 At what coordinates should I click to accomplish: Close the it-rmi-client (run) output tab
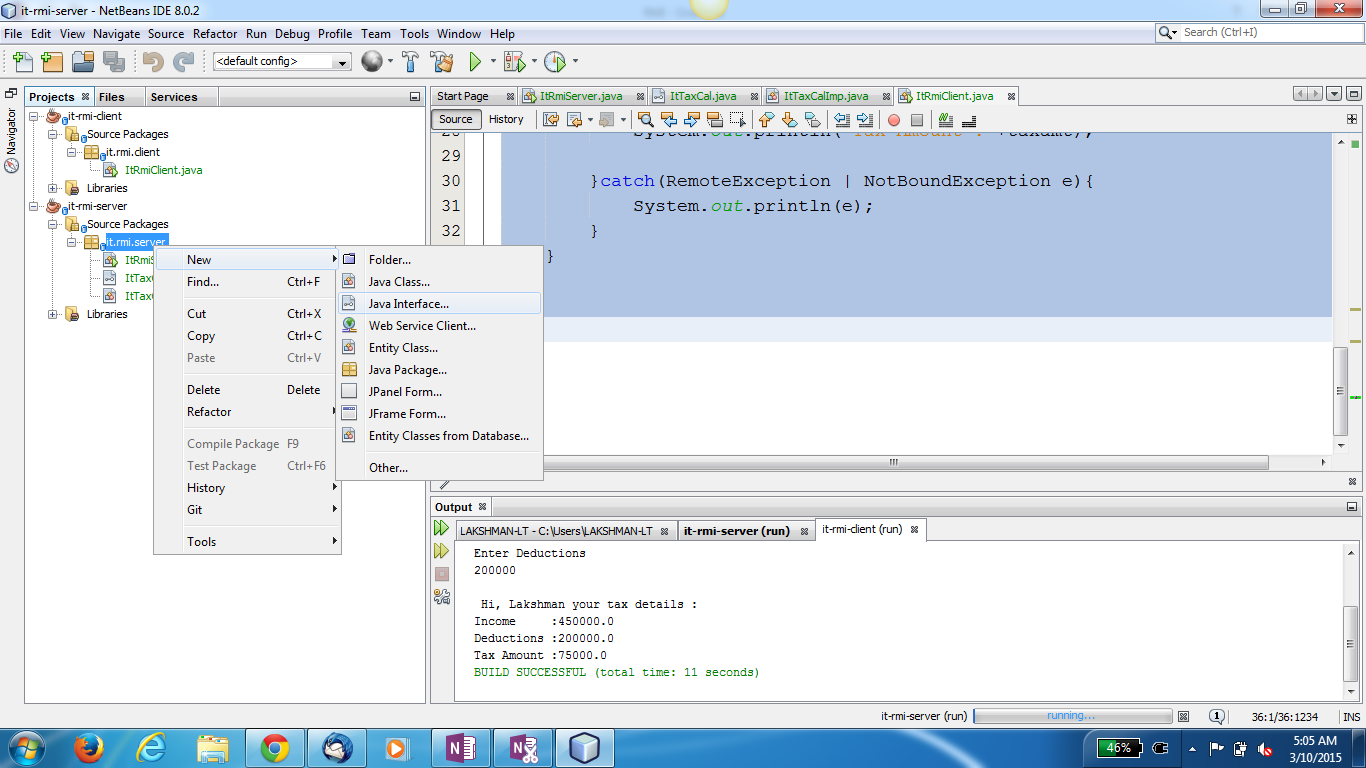coord(913,529)
